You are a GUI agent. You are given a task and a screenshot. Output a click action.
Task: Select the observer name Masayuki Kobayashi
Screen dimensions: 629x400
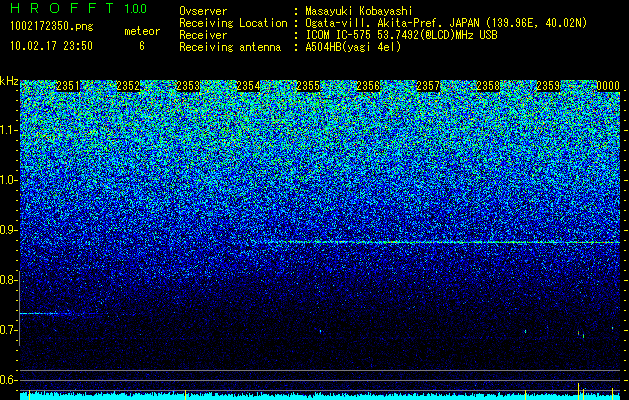pyautogui.click(x=359, y=11)
